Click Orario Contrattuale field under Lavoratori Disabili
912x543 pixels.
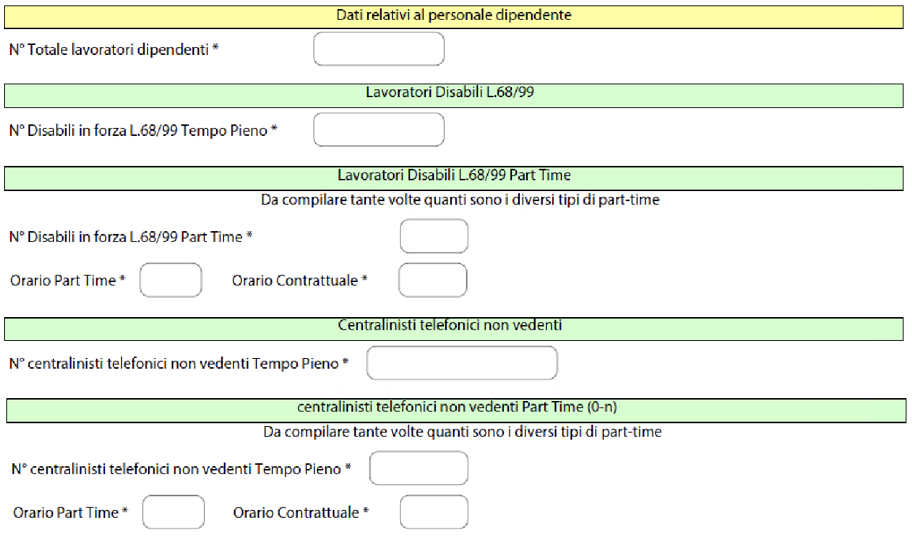432,281
